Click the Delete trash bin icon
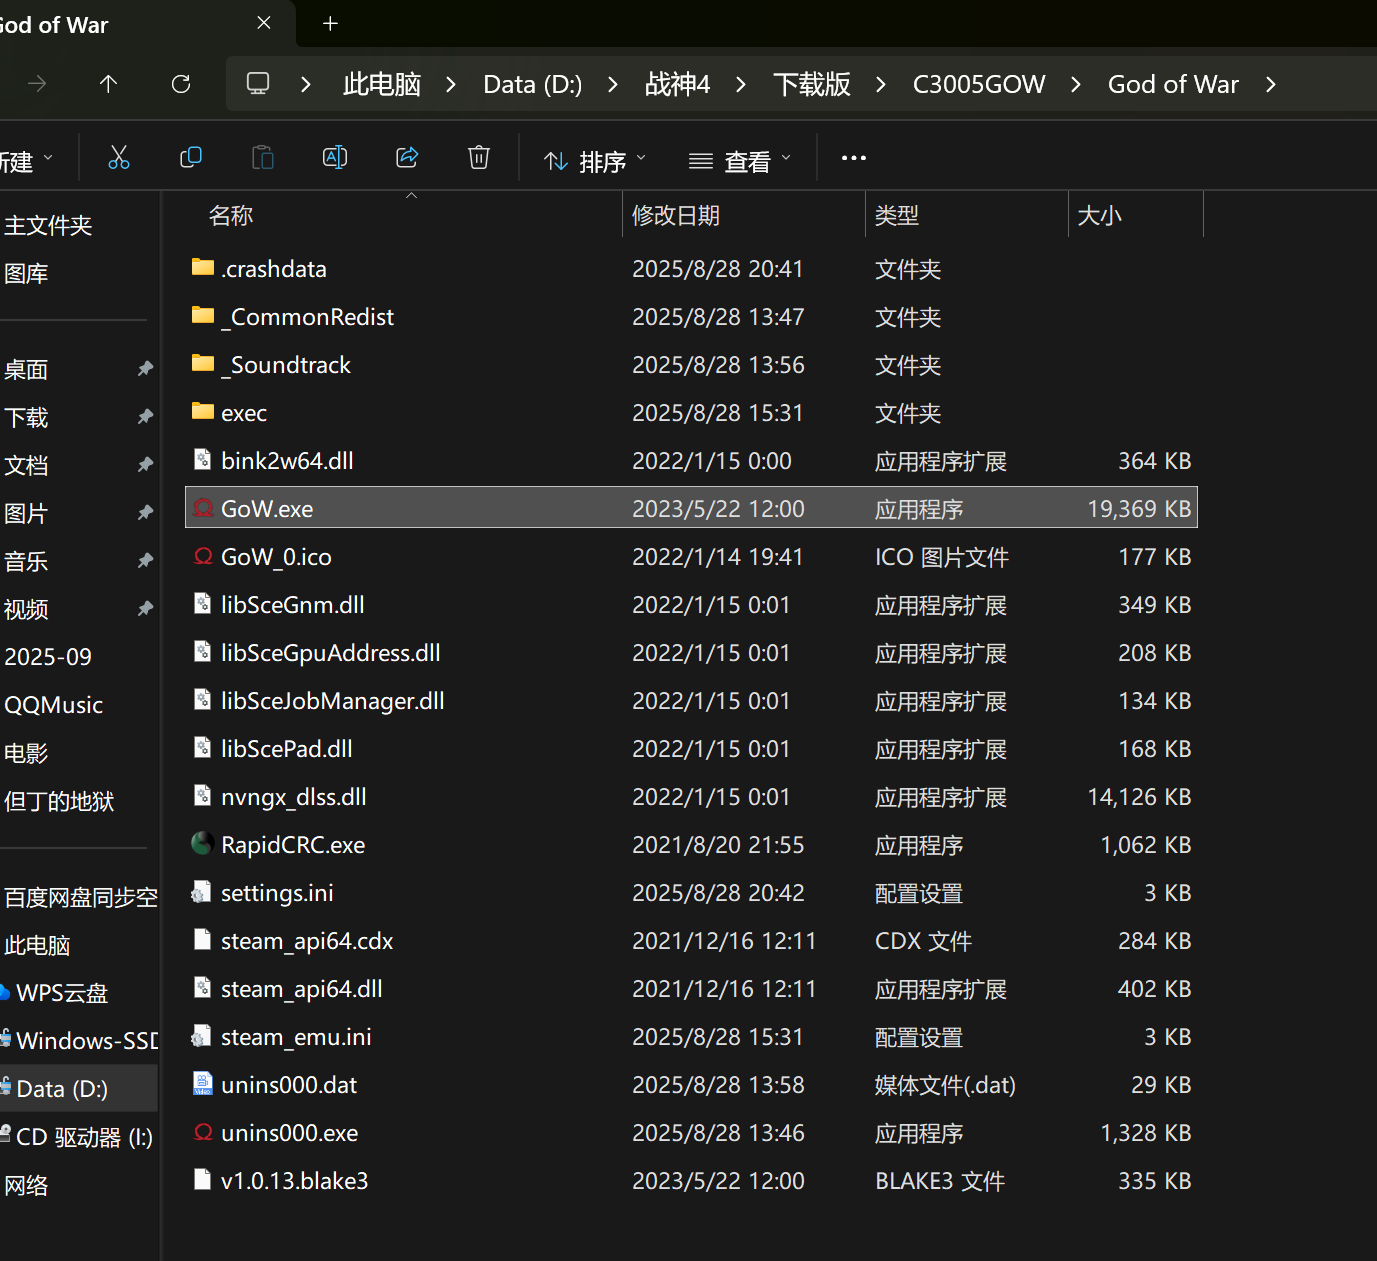This screenshot has width=1377, height=1261. pyautogui.click(x=479, y=158)
